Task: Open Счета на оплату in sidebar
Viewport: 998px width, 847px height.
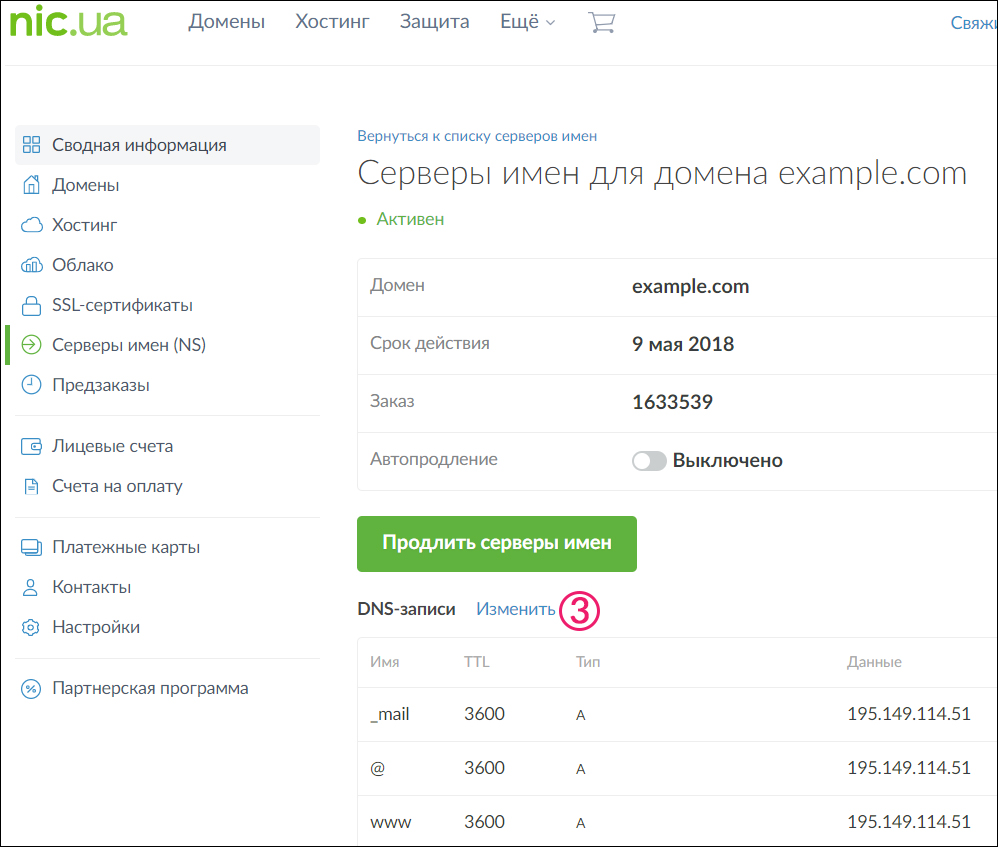Action: 117,486
